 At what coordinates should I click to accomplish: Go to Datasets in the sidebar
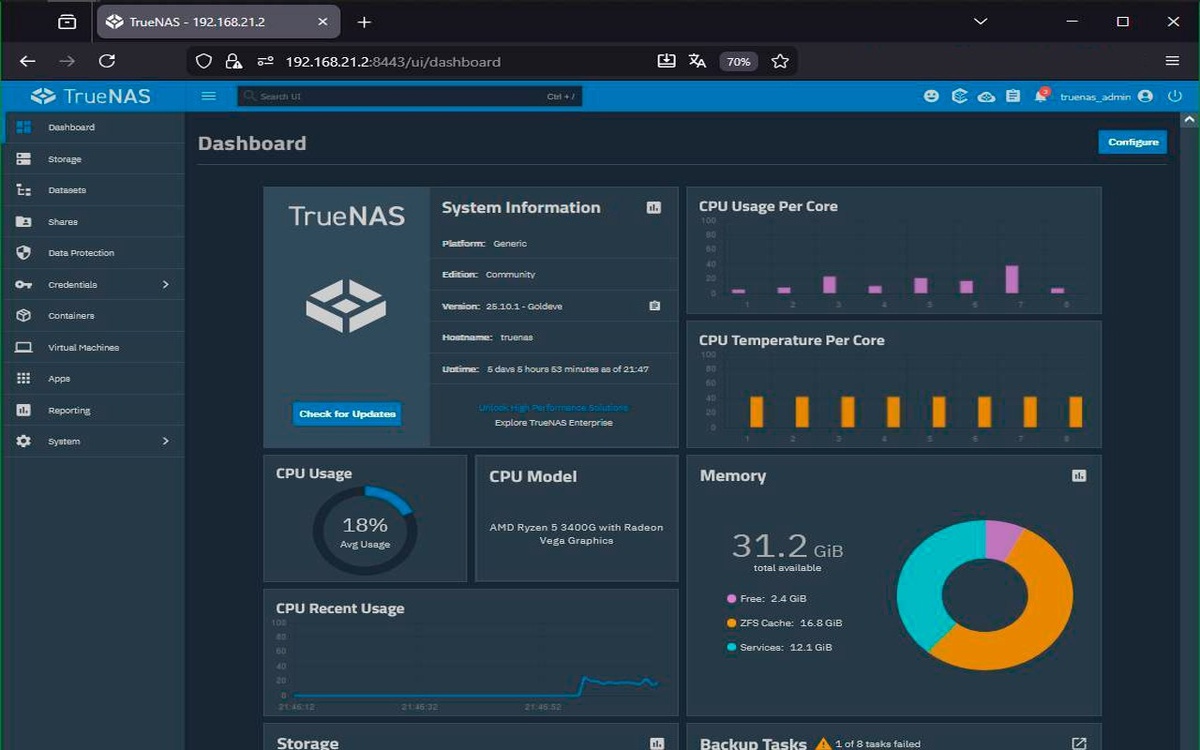(93, 190)
